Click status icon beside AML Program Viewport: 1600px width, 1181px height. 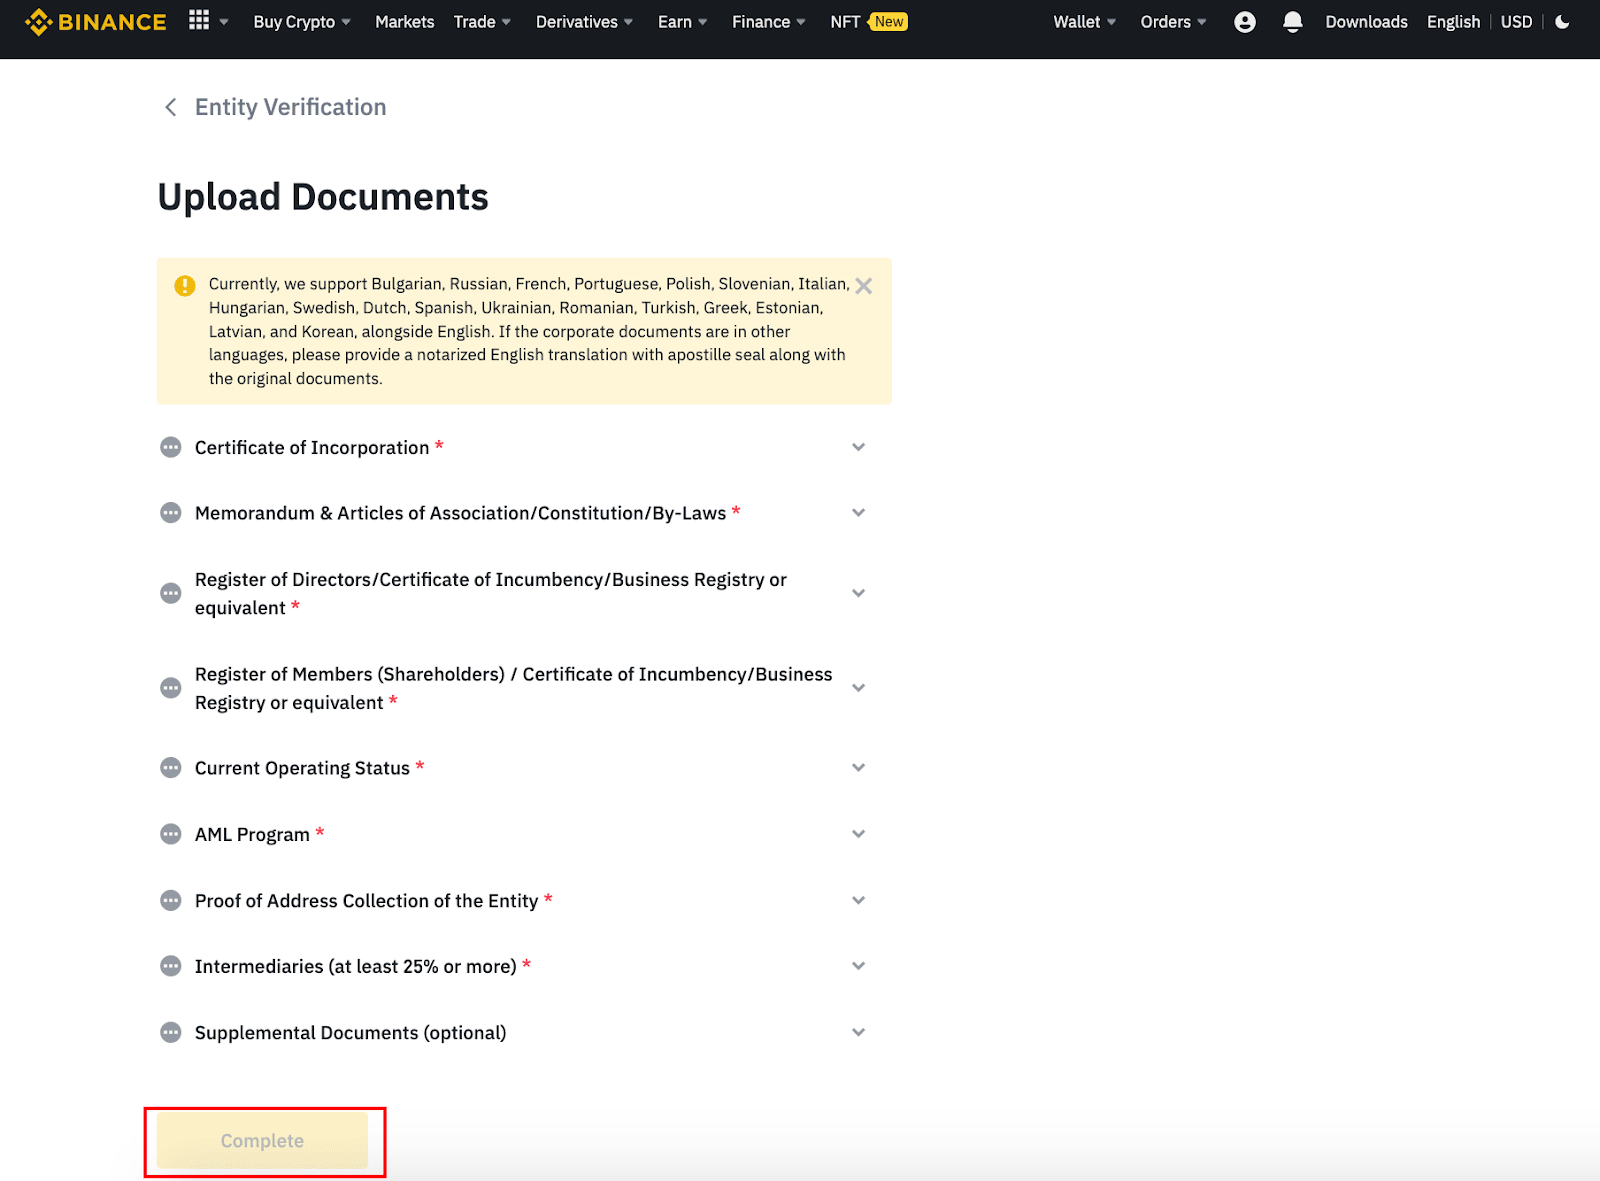(x=171, y=834)
